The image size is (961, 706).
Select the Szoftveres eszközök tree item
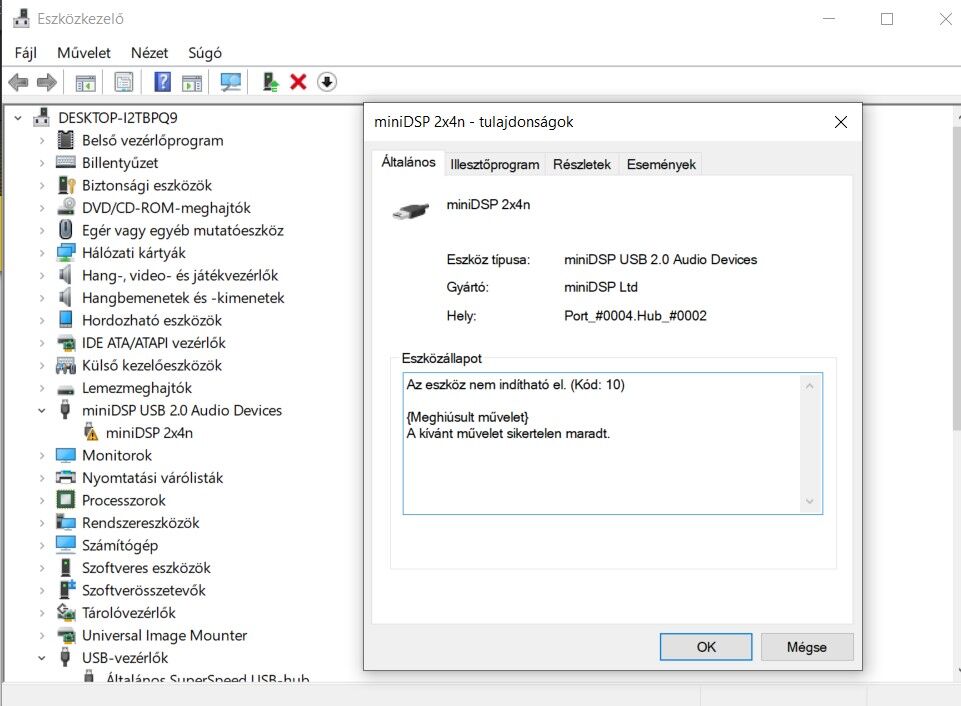coord(146,567)
